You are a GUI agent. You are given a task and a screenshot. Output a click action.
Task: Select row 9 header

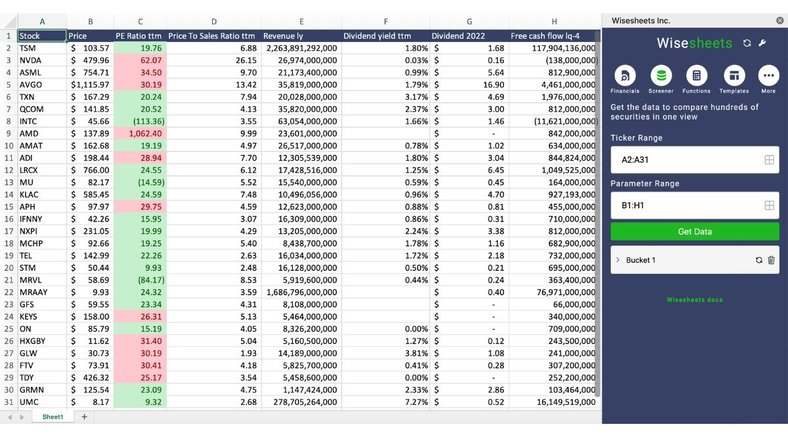[x=9, y=134]
